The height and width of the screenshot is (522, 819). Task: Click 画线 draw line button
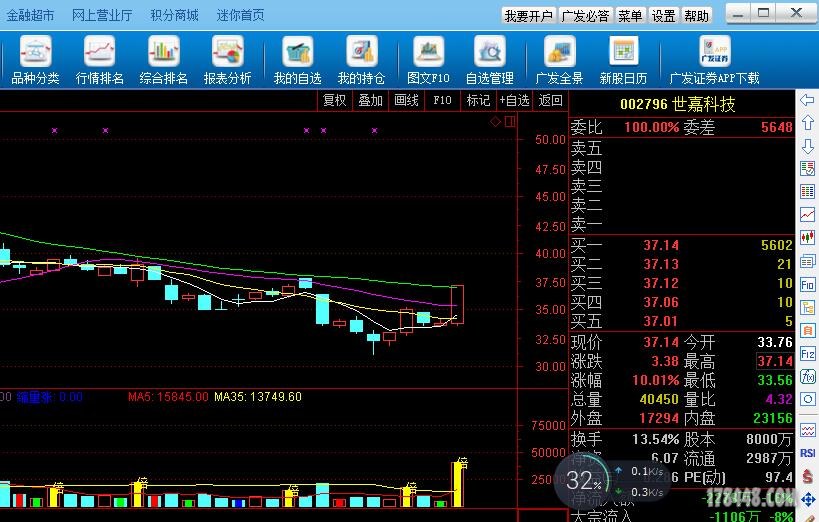point(406,100)
